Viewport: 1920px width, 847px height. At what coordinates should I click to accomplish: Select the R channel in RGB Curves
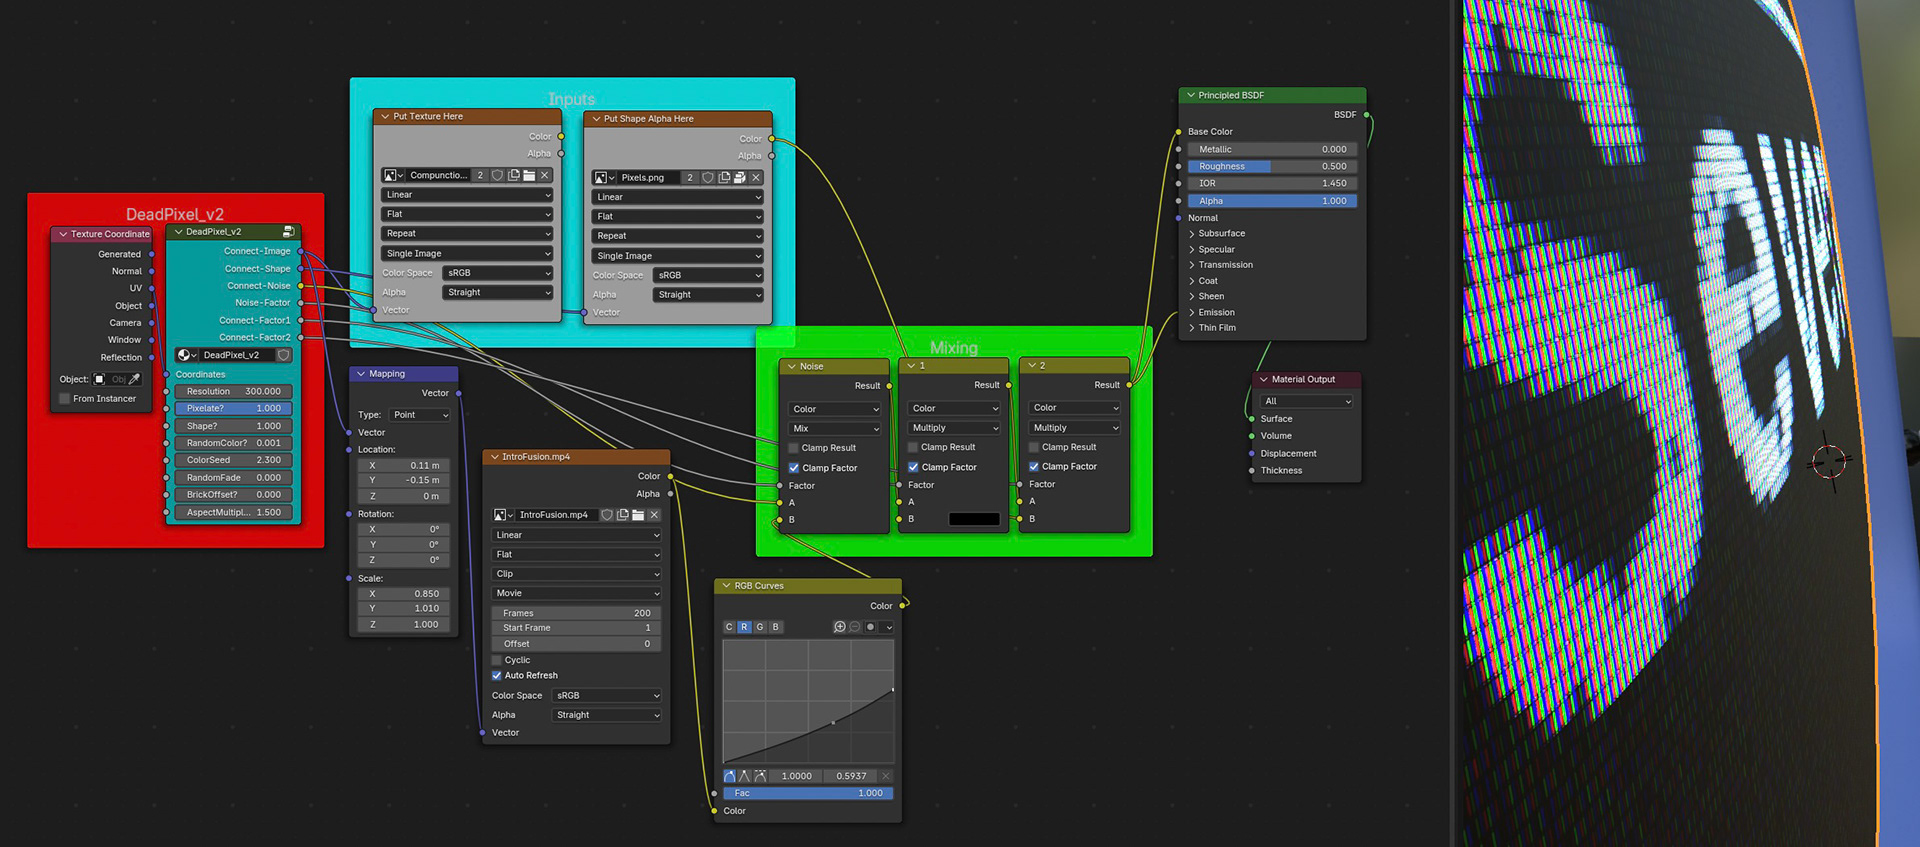point(744,627)
